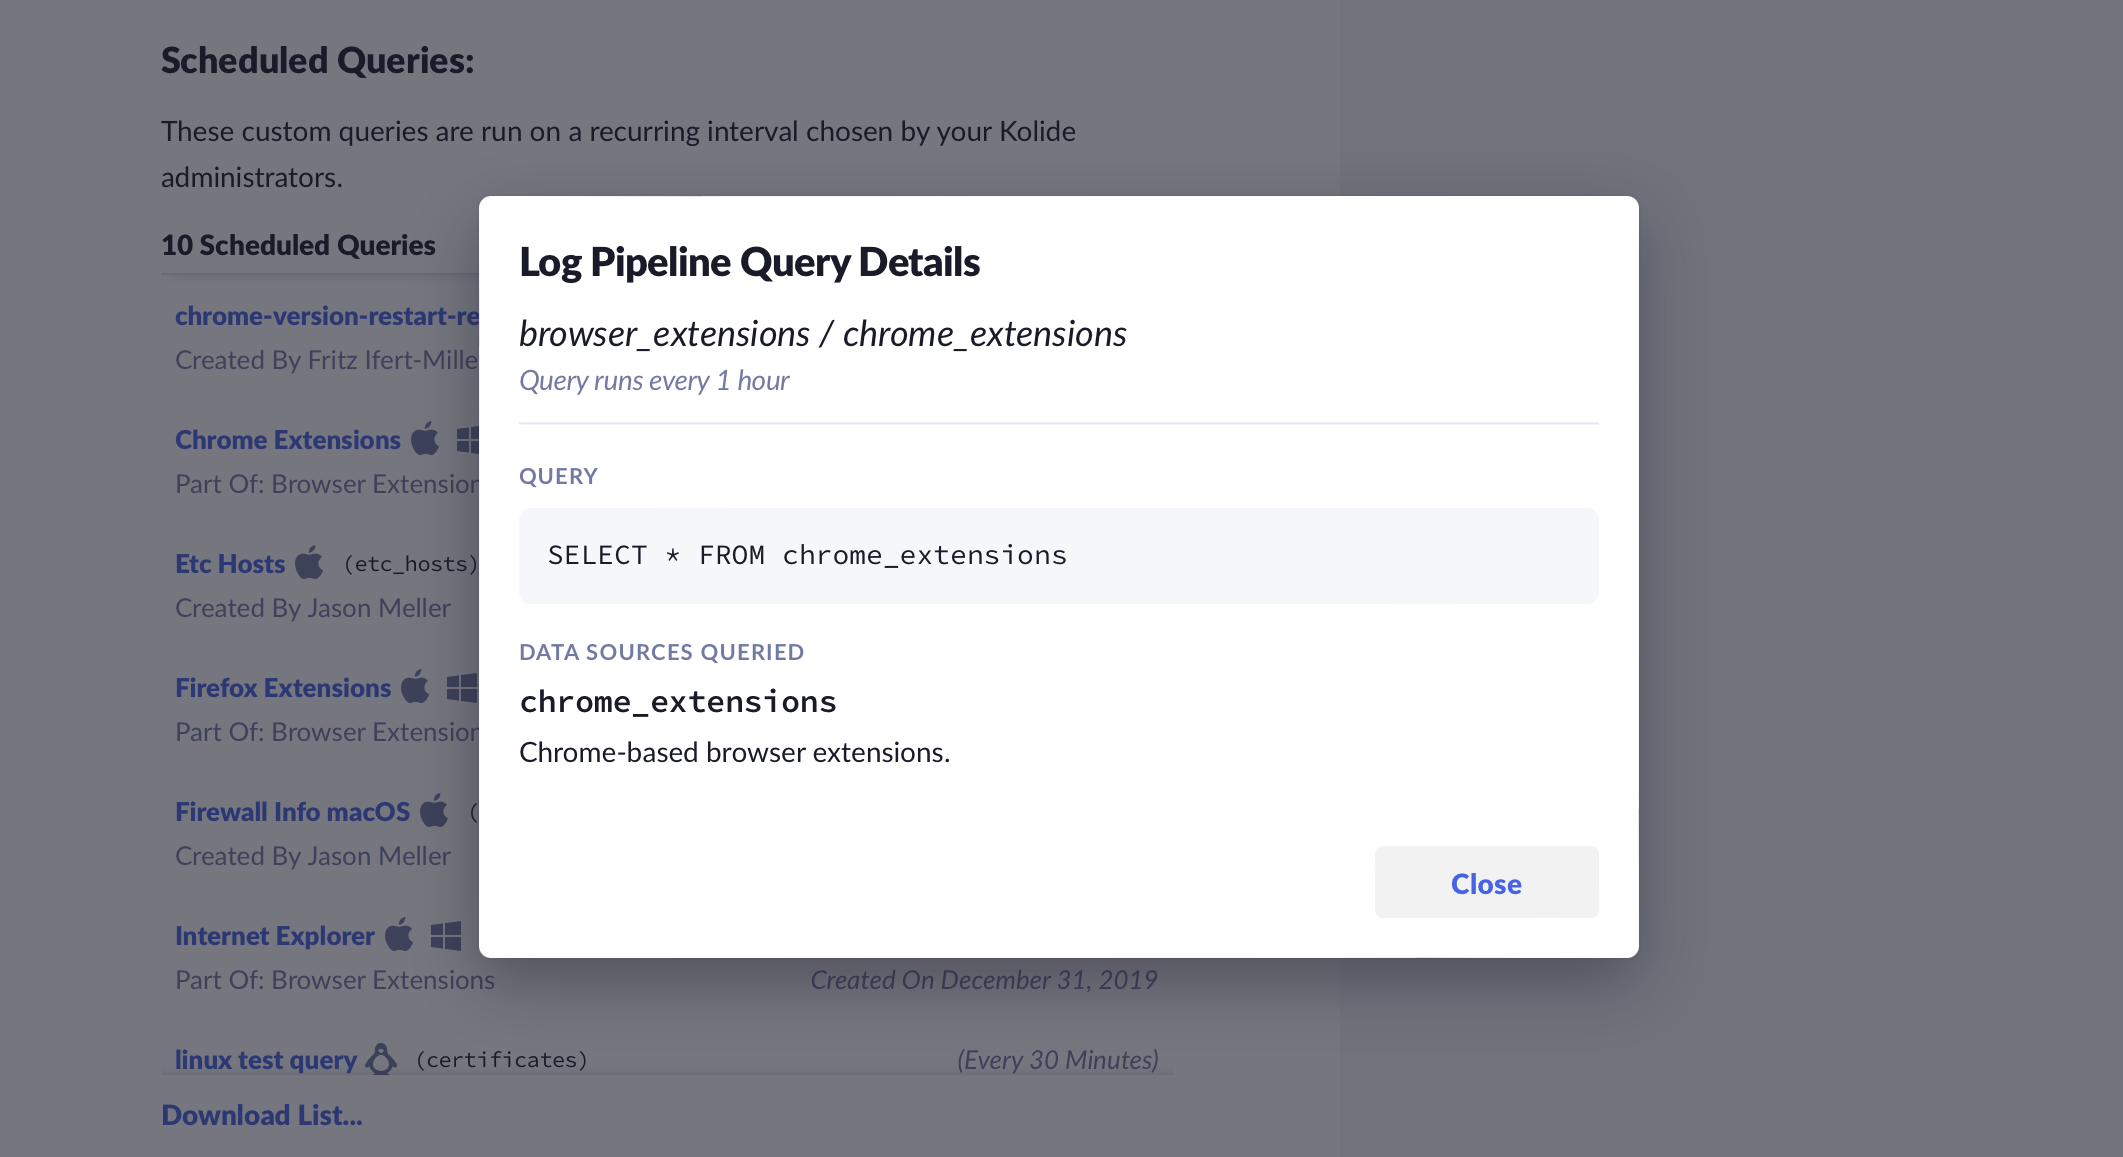Click the Windows icon beside Internet Explorer

446,935
